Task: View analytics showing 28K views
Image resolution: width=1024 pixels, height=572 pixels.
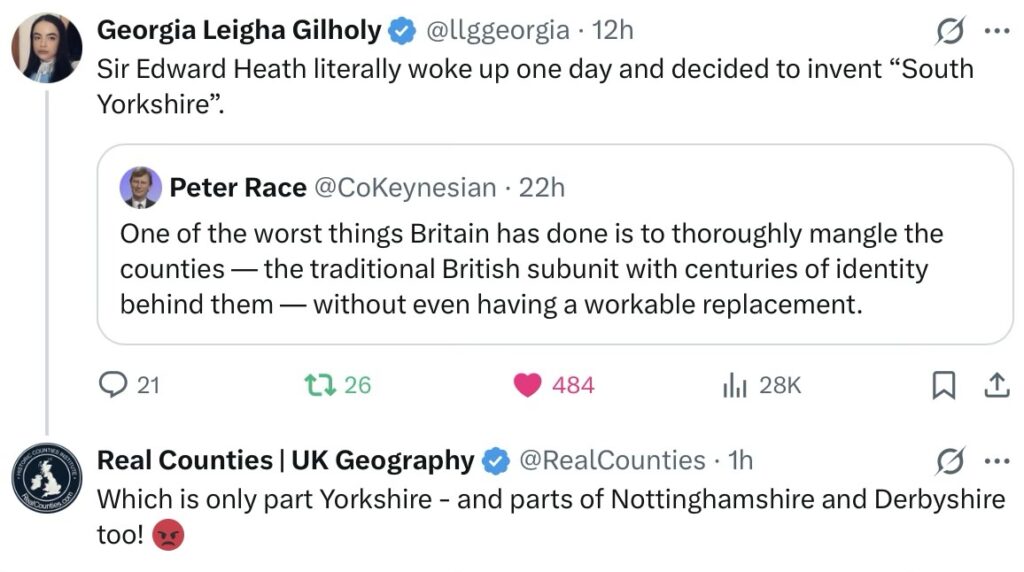Action: [x=735, y=385]
